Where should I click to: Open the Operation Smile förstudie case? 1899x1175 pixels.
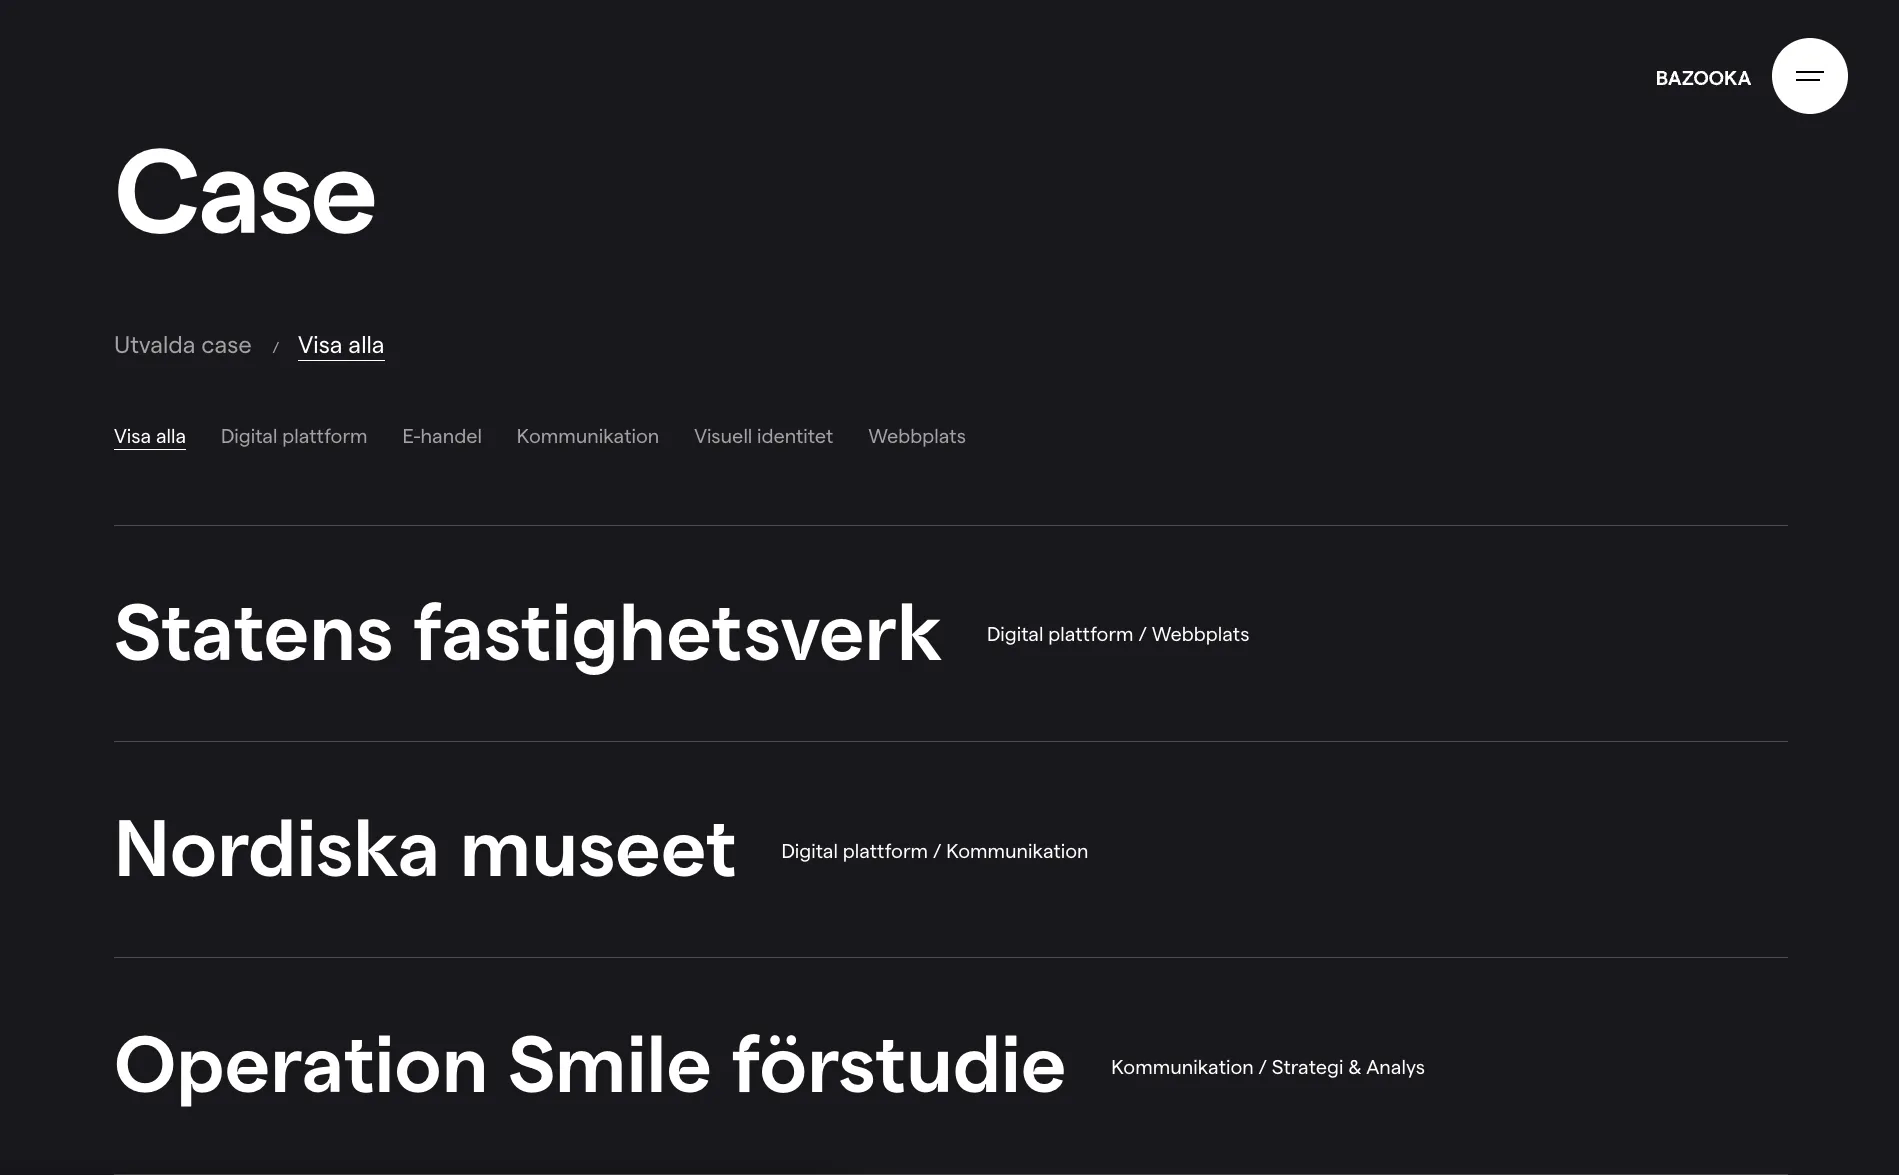pyautogui.click(x=589, y=1066)
